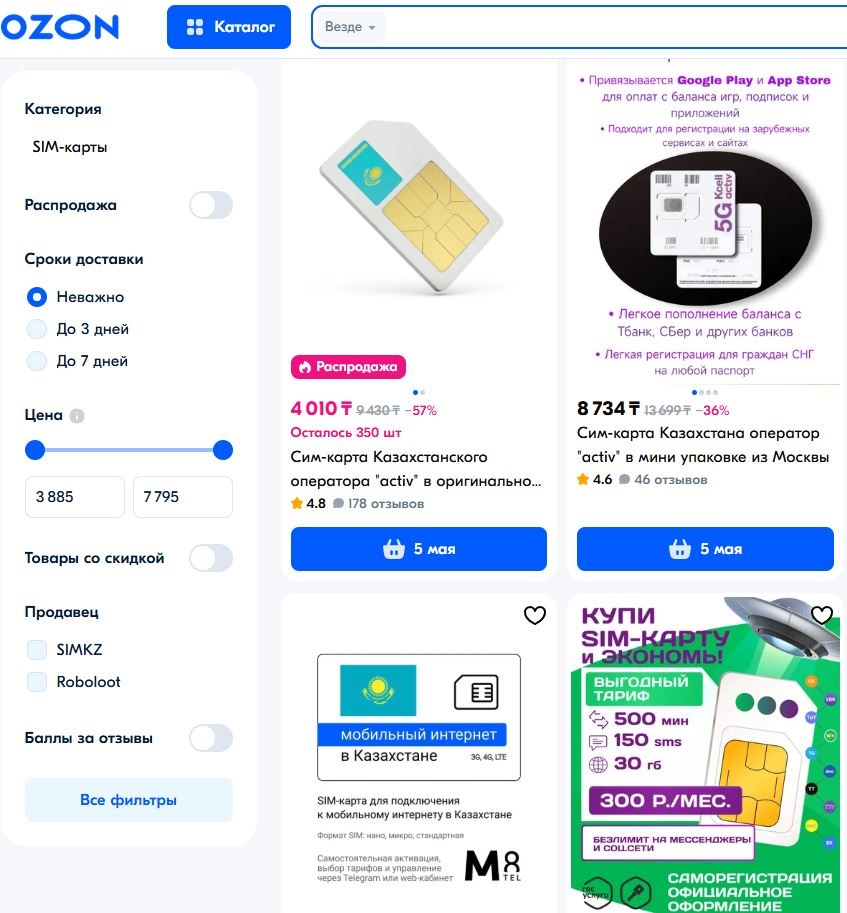
Task: Click the right price slider handle
Action: click(223, 450)
